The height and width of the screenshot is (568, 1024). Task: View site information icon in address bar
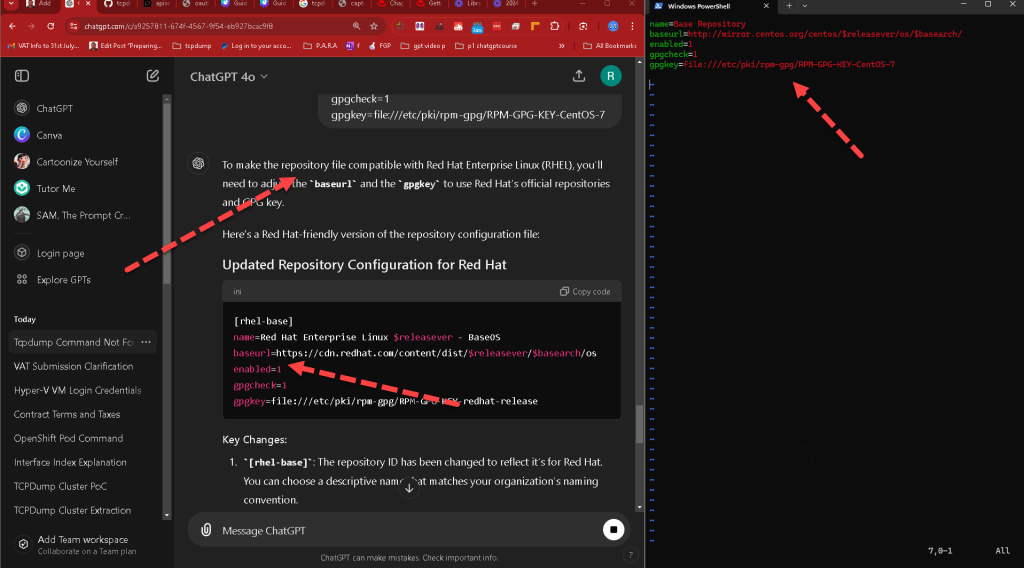pyautogui.click(x=74, y=26)
